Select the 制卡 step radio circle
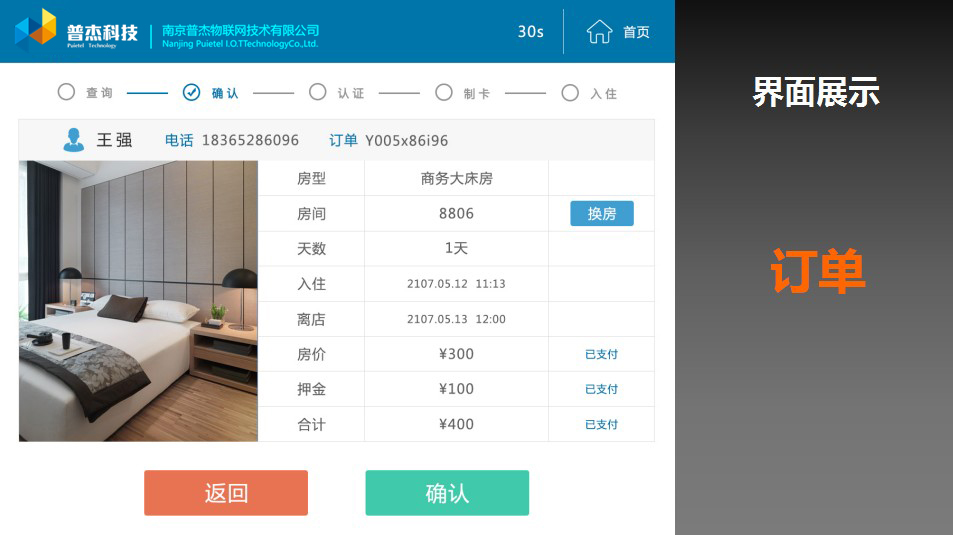This screenshot has width=953, height=535. (444, 92)
